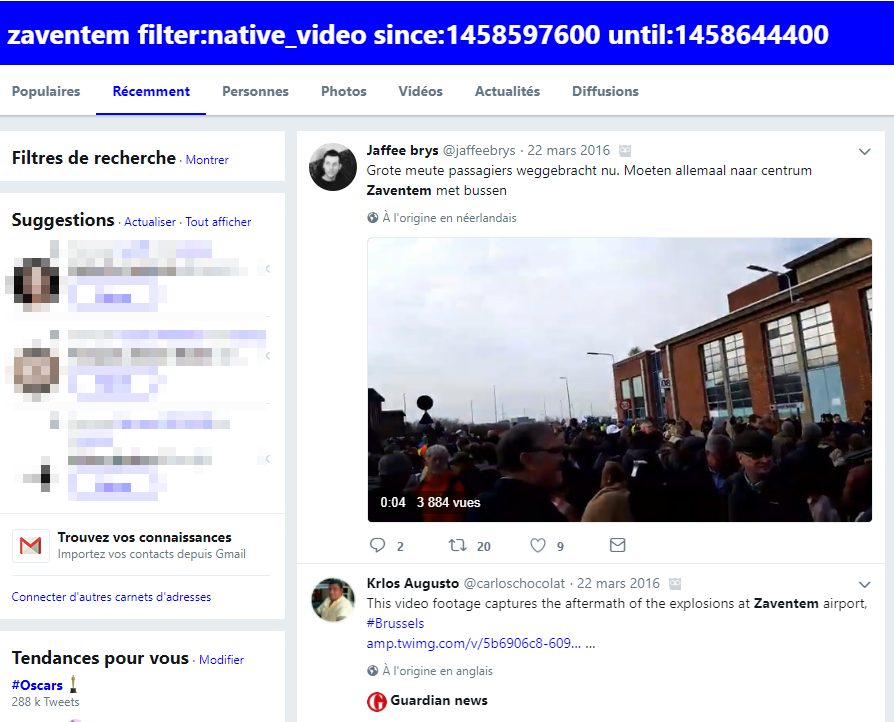
Task: Send Jaffee brys tweet by direct message
Action: pyautogui.click(x=617, y=545)
